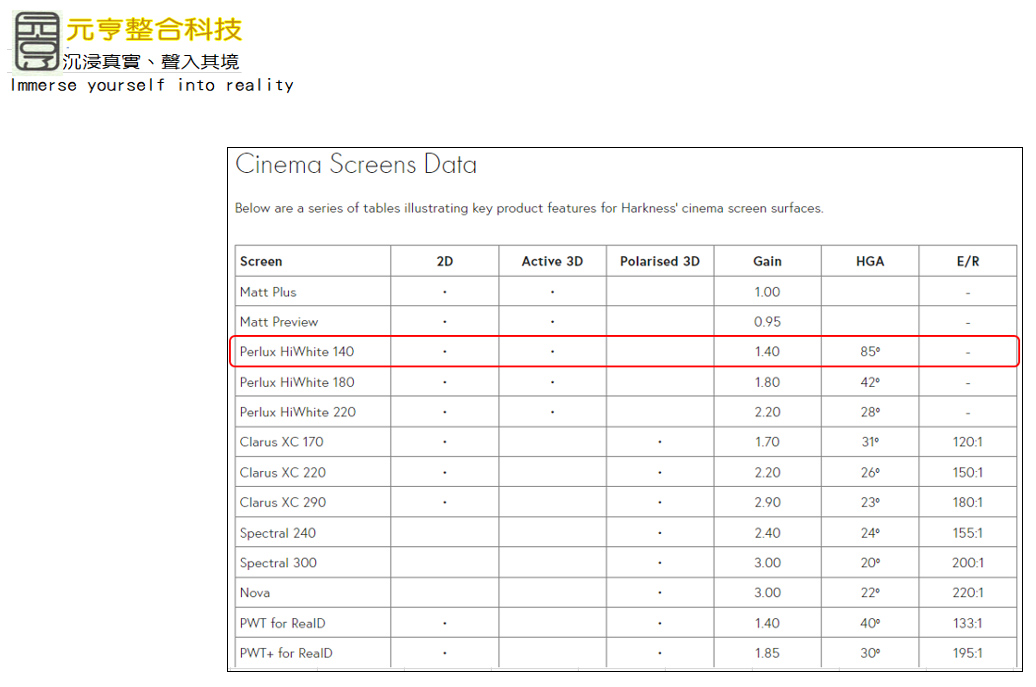The width and height of the screenshot is (1036, 687).
Task: Click the E/R value 195:1
Action: coord(967,653)
